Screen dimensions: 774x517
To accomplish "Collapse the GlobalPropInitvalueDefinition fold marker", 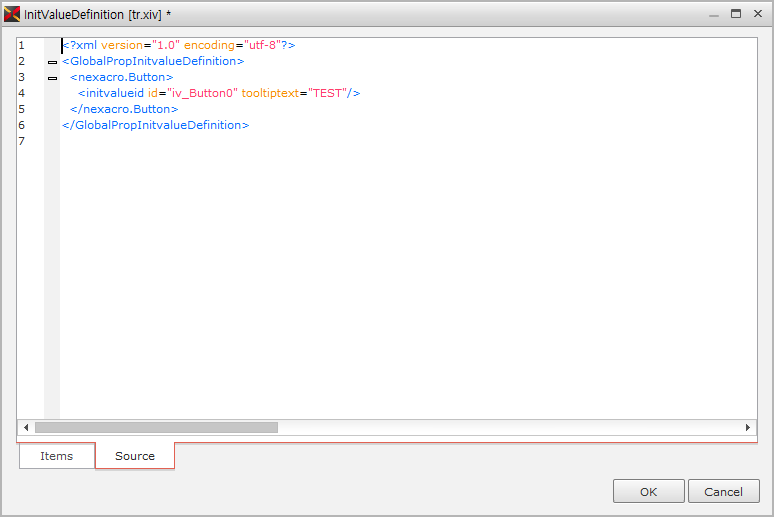I will pos(52,62).
